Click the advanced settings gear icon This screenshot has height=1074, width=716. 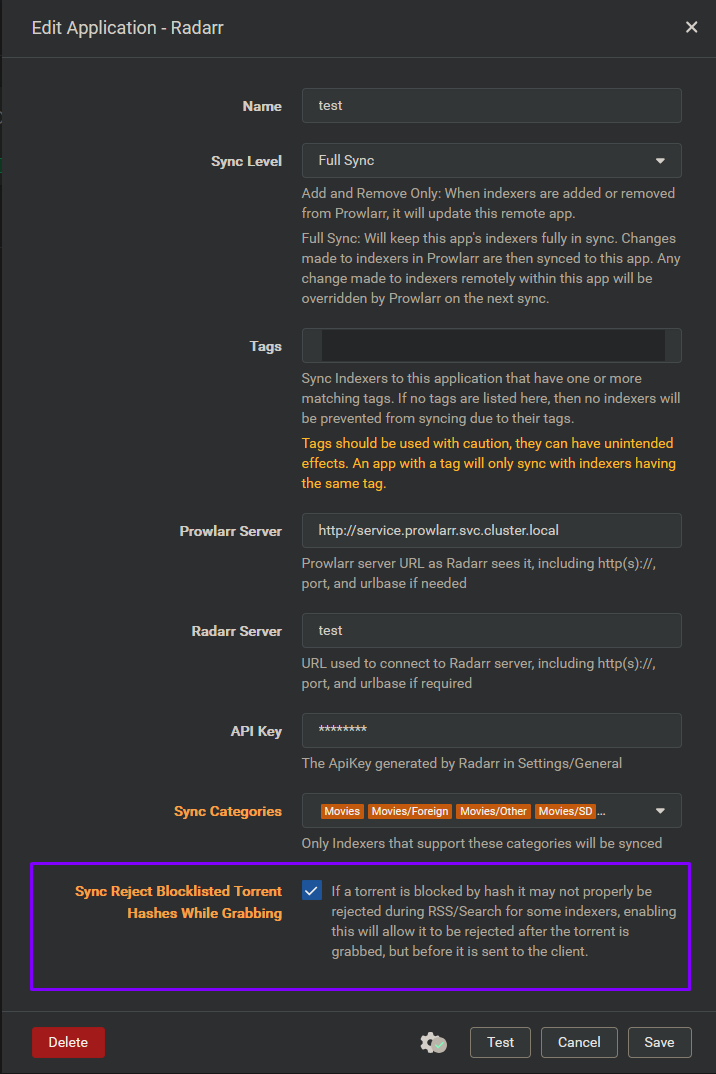pyautogui.click(x=433, y=1042)
